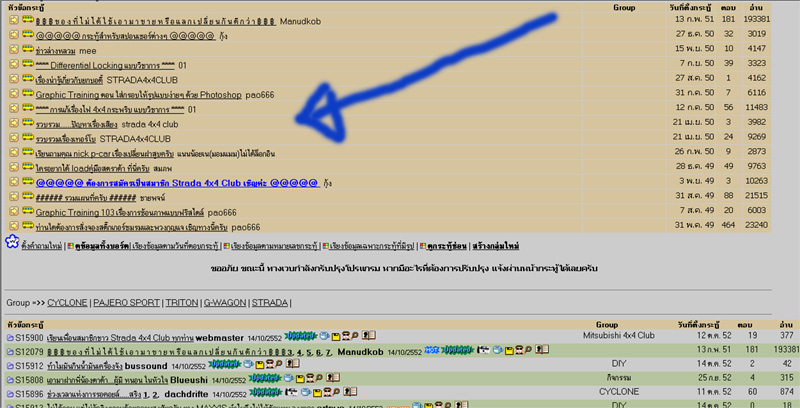Click the HOT badge in the S12079 row
The image size is (800, 408).
click(x=432, y=350)
